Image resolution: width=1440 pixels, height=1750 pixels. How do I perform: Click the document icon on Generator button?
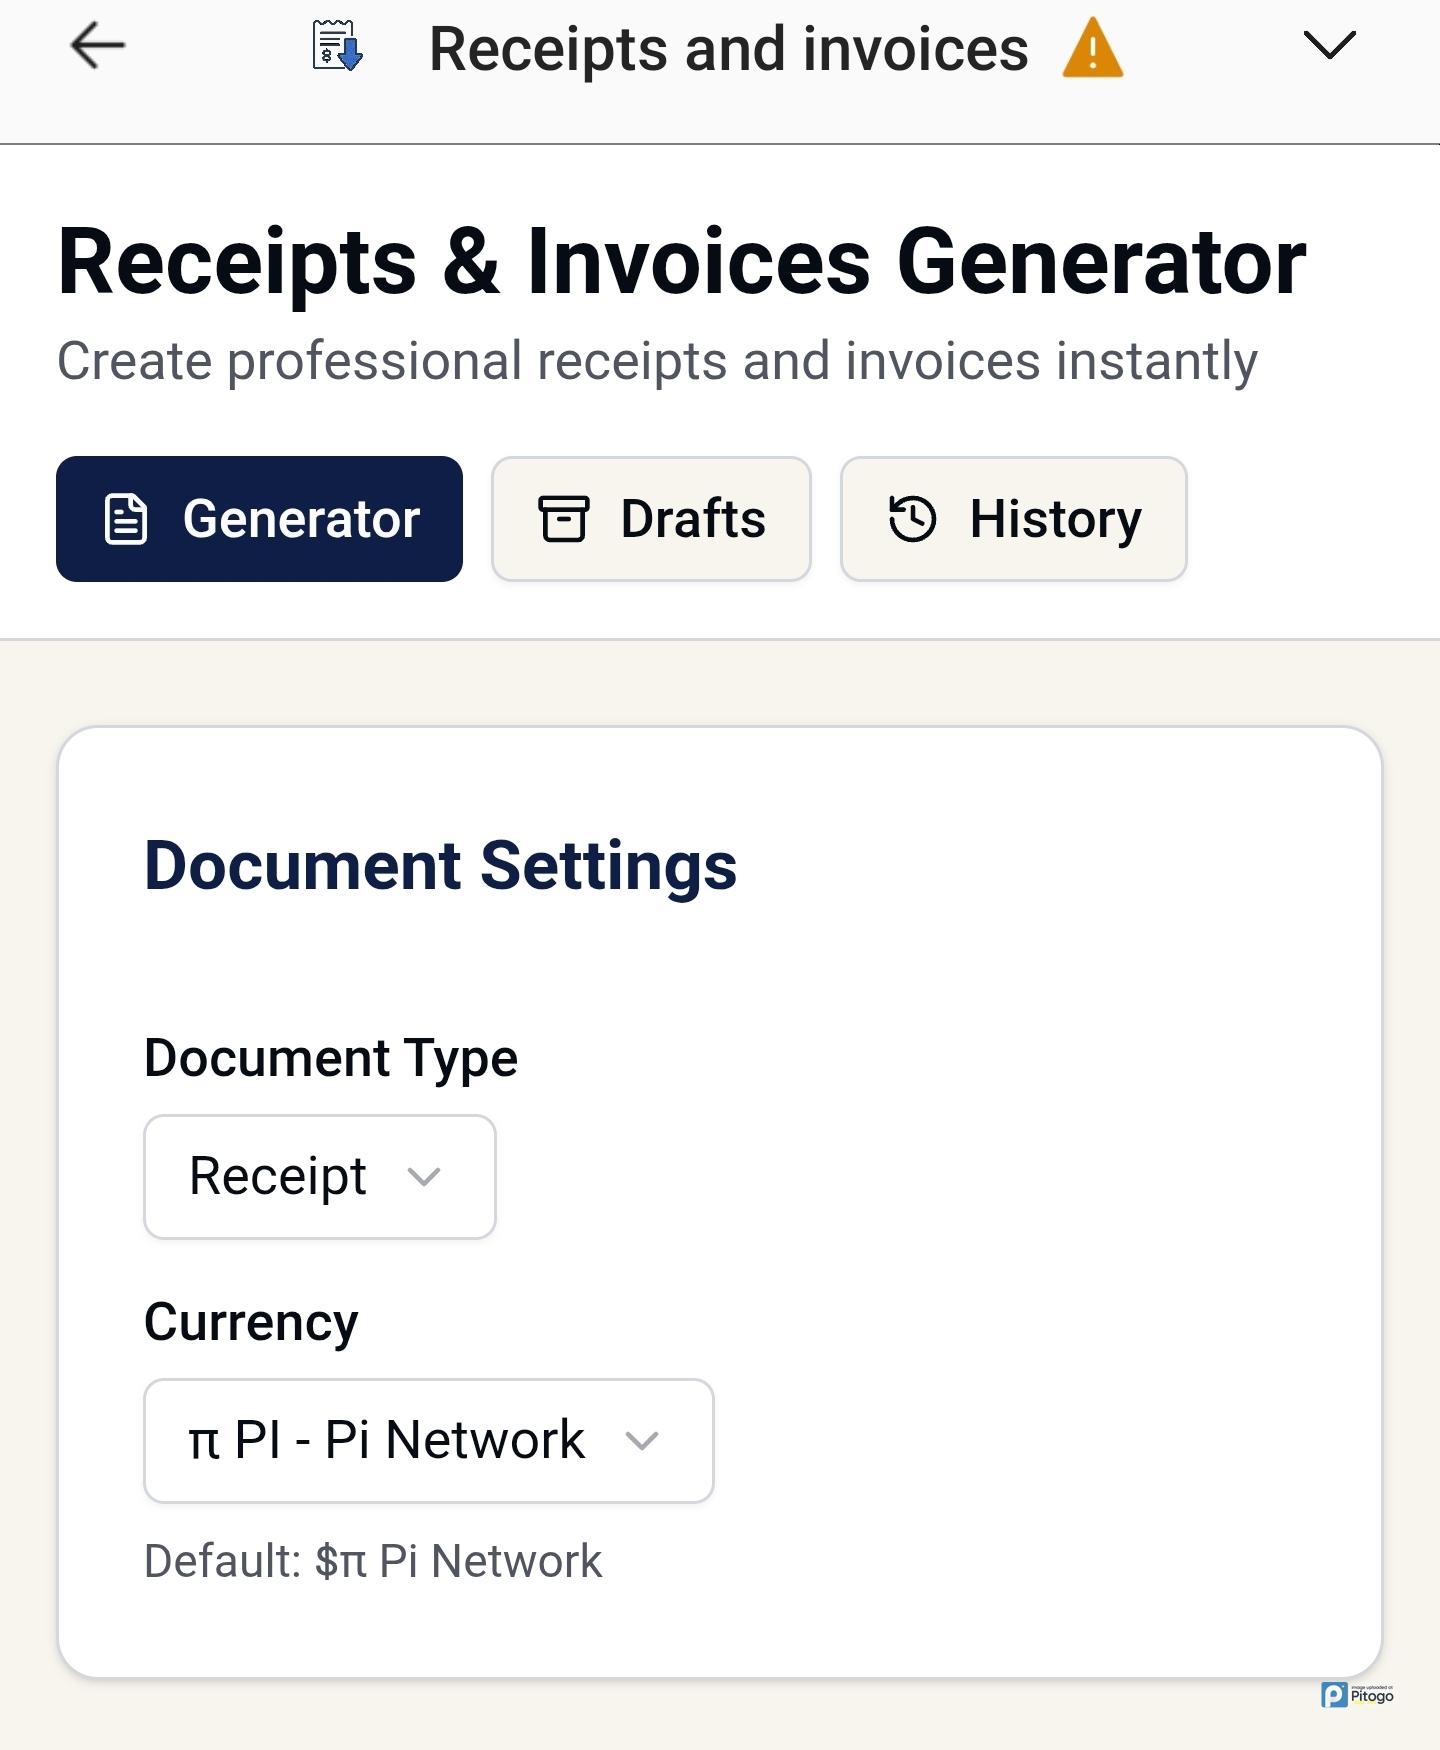pos(126,519)
